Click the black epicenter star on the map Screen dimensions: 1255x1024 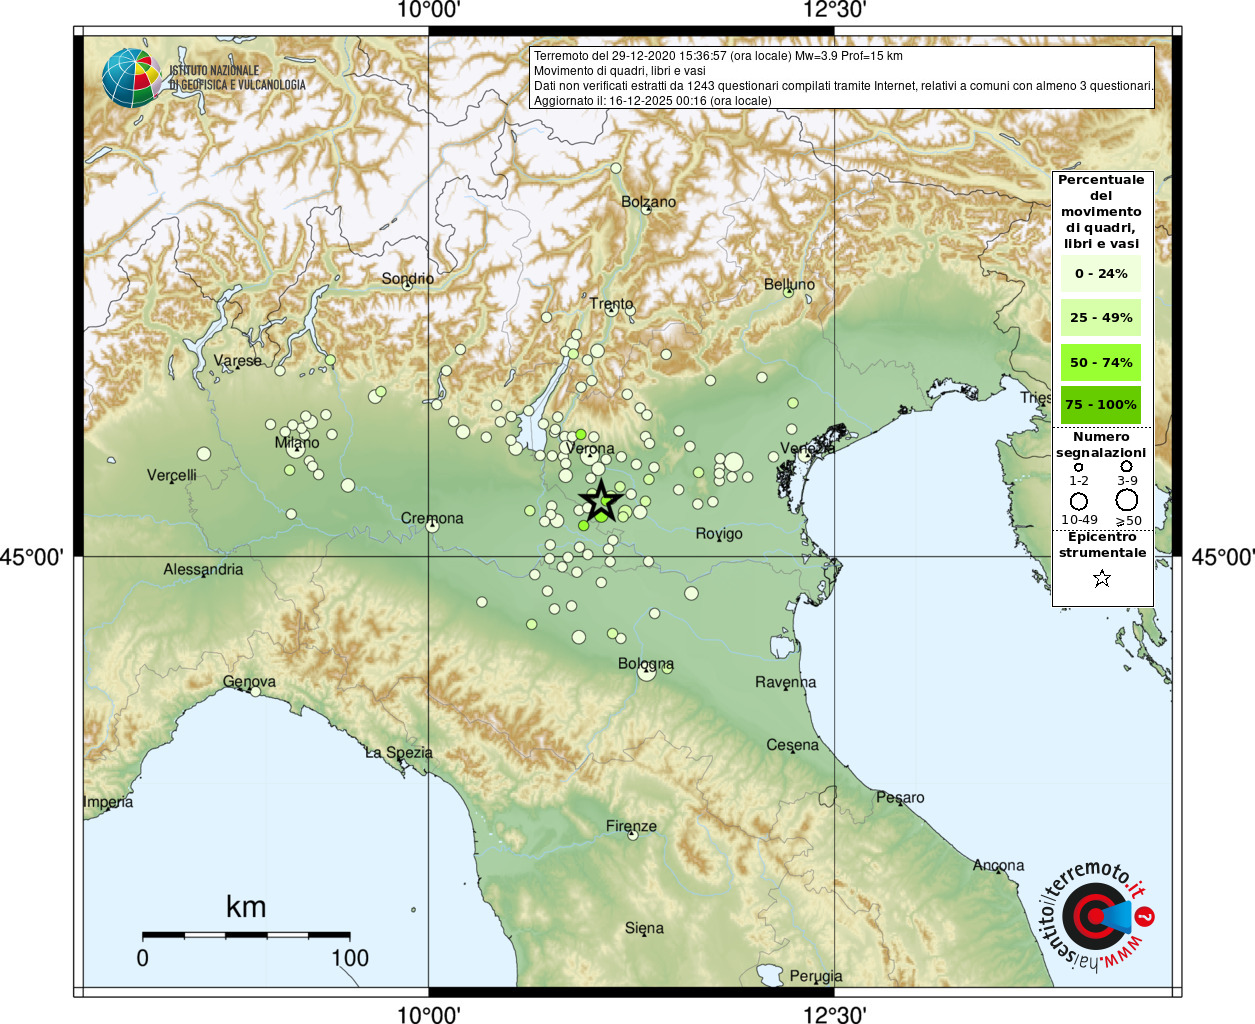(601, 500)
